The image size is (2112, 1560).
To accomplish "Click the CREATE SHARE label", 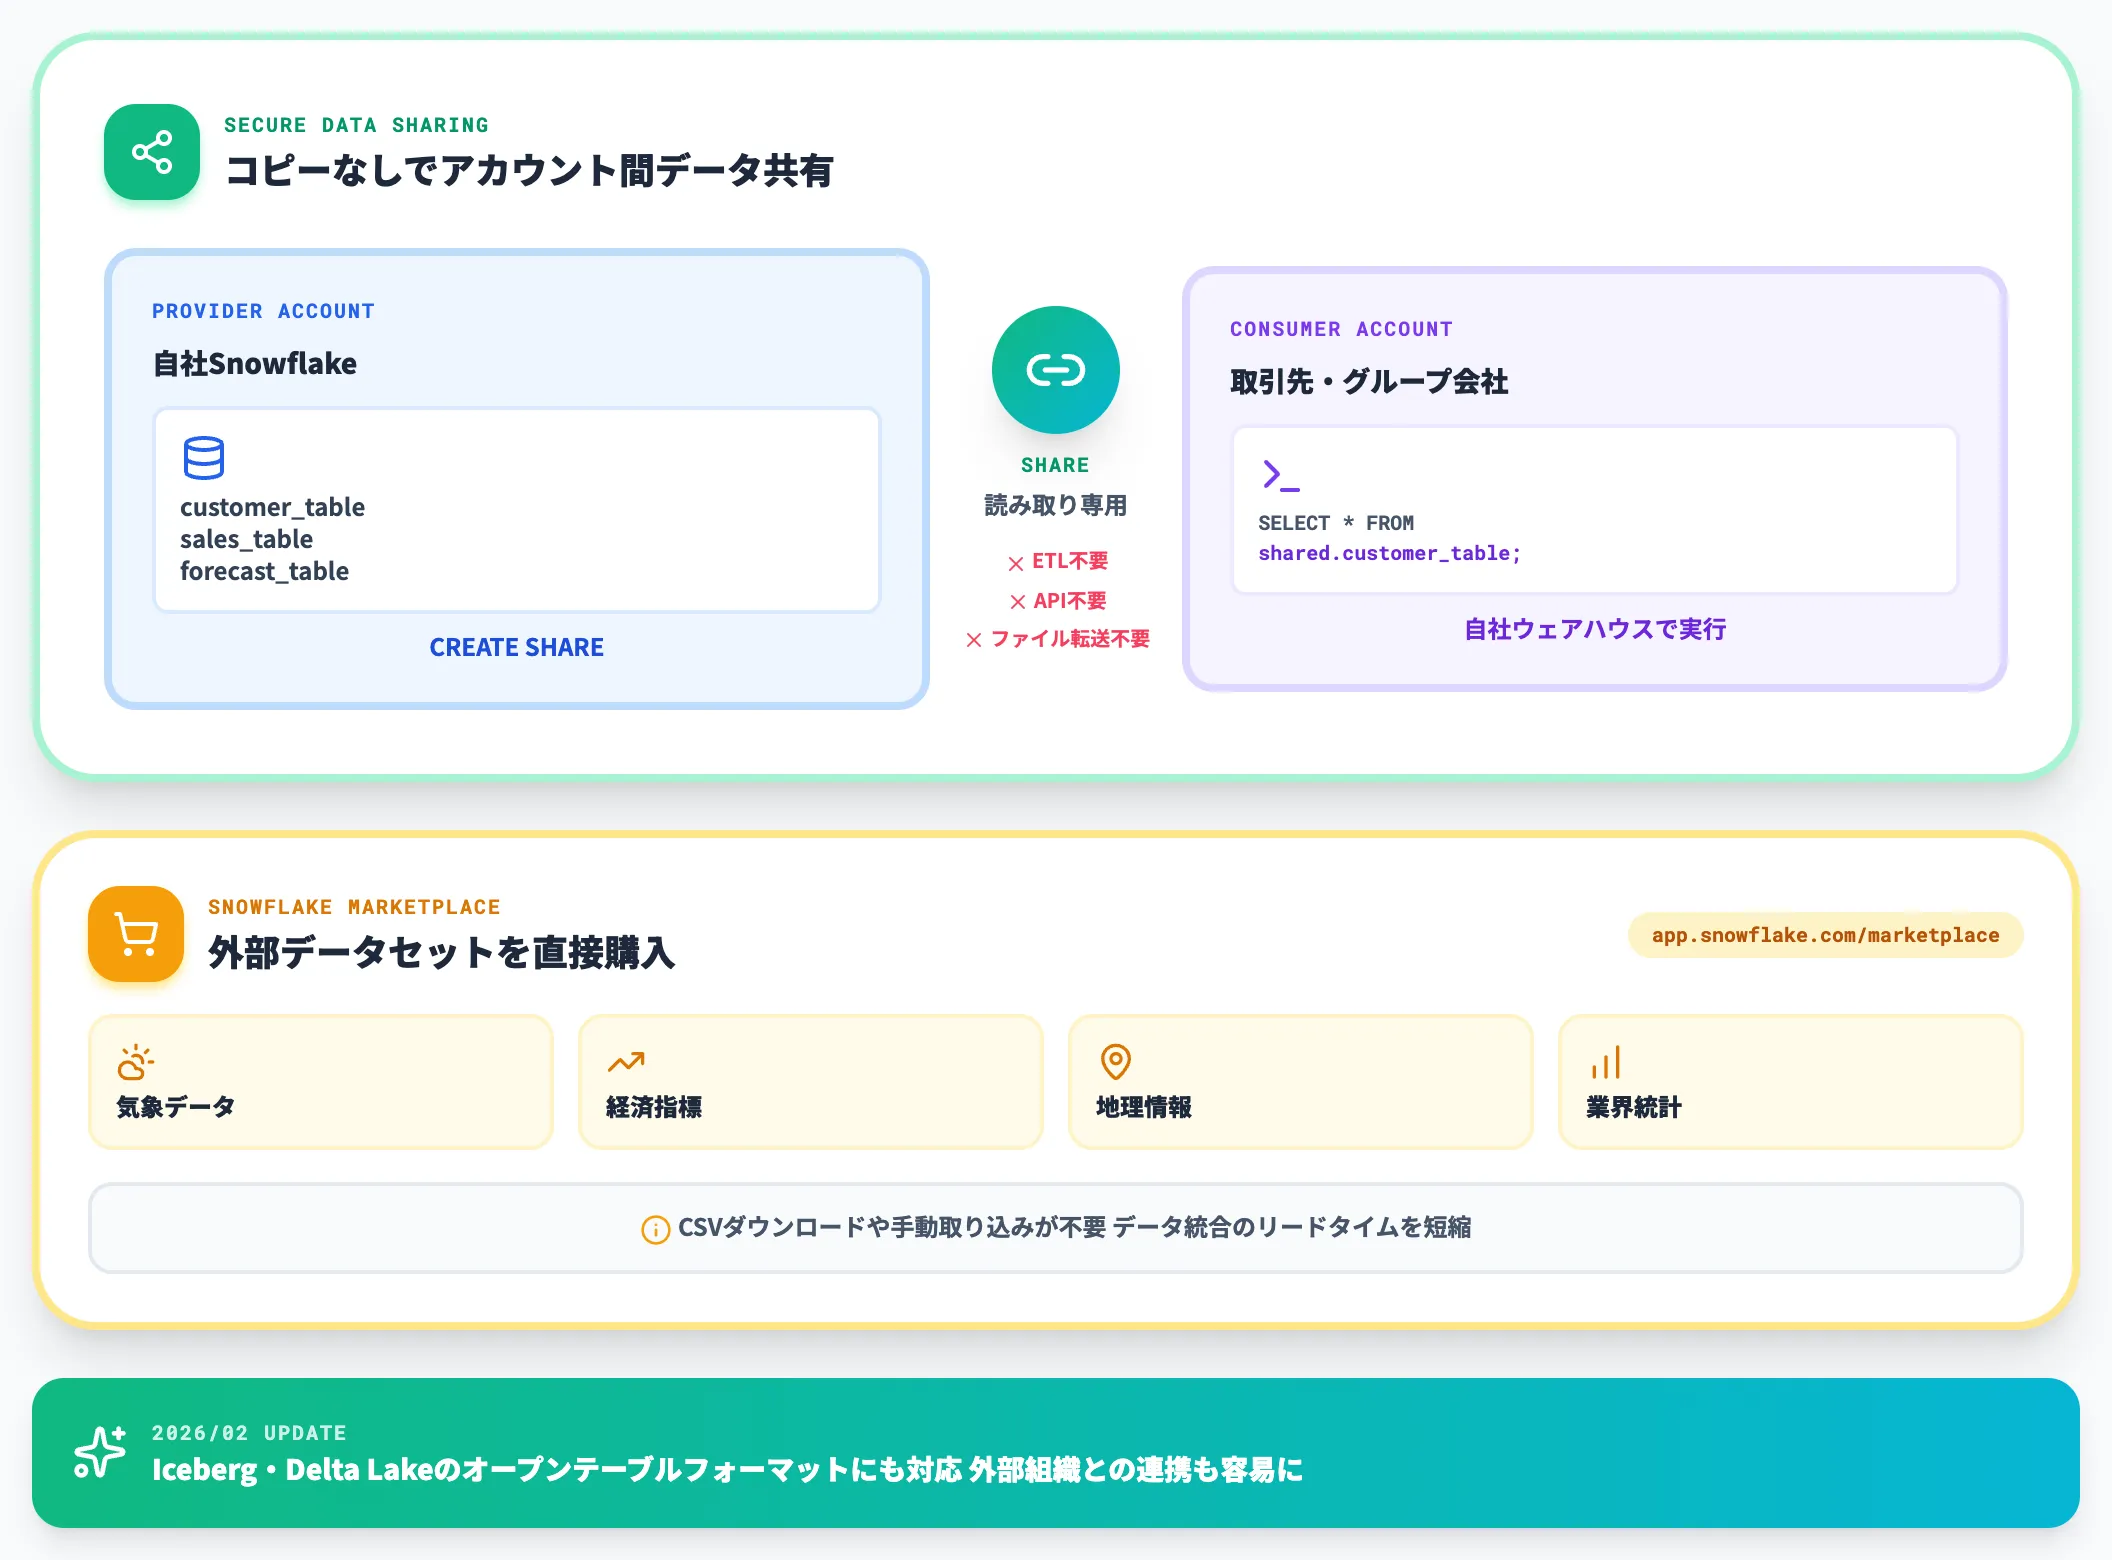I will [516, 647].
